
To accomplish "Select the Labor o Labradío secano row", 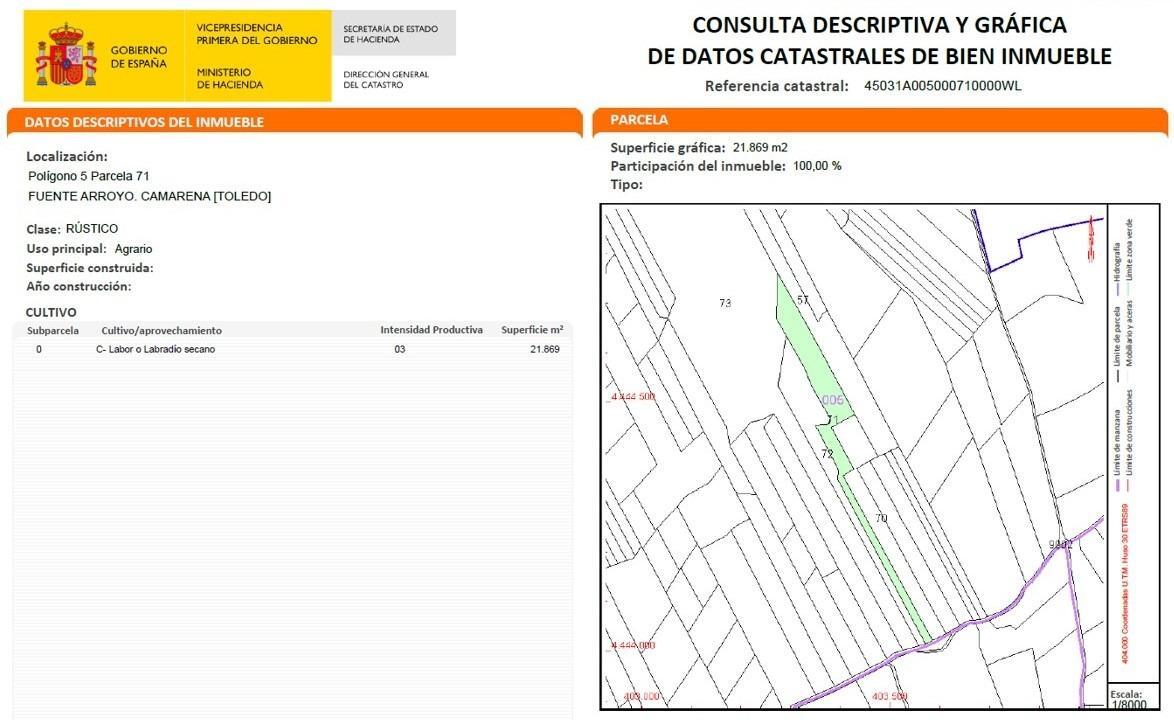I will click(x=294, y=350).
